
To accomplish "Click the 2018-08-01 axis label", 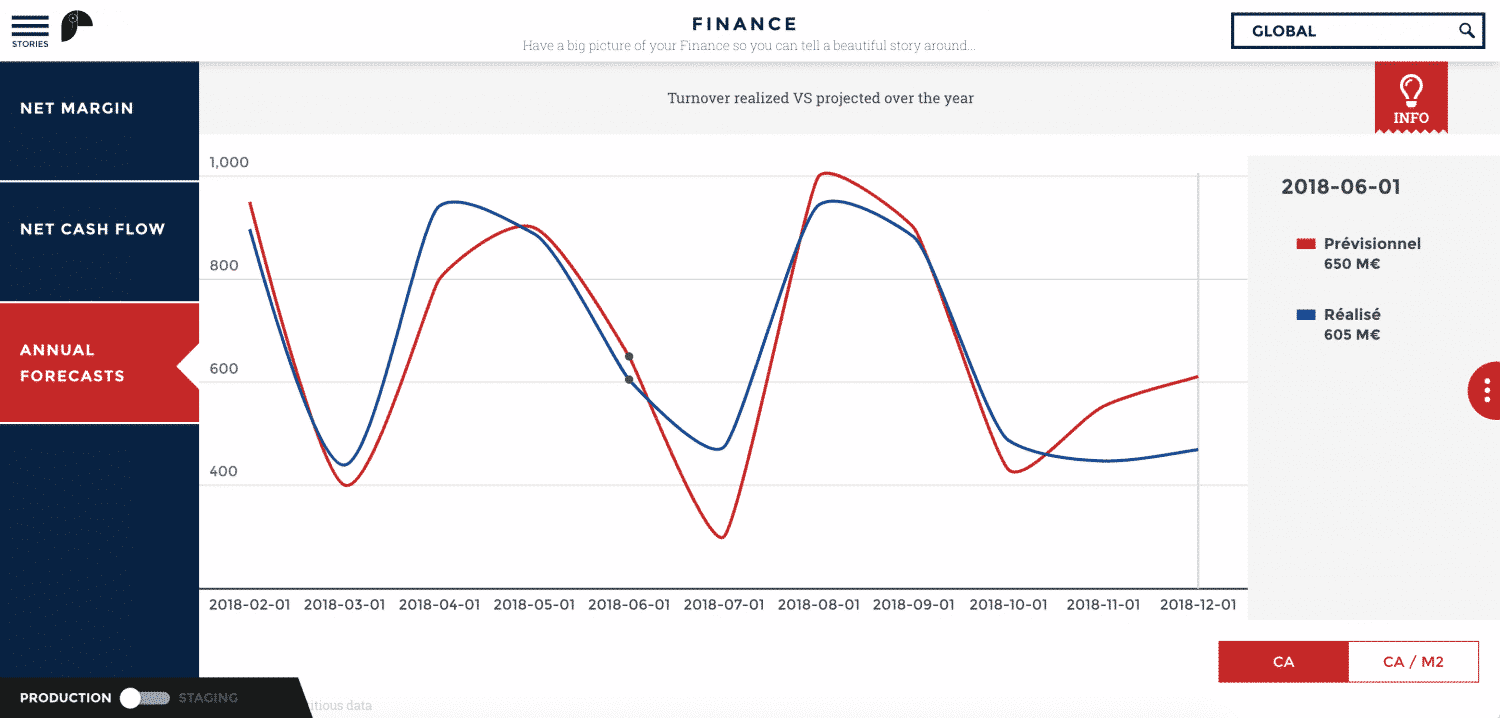I will pyautogui.click(x=818, y=605).
